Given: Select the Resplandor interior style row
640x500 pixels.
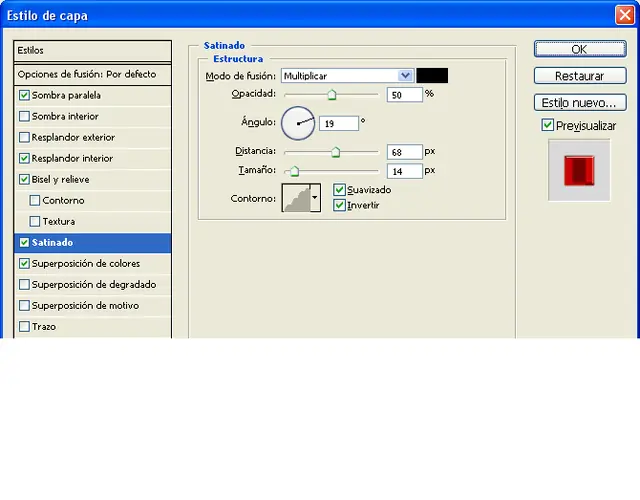Looking at the screenshot, I should pyautogui.click(x=92, y=158).
